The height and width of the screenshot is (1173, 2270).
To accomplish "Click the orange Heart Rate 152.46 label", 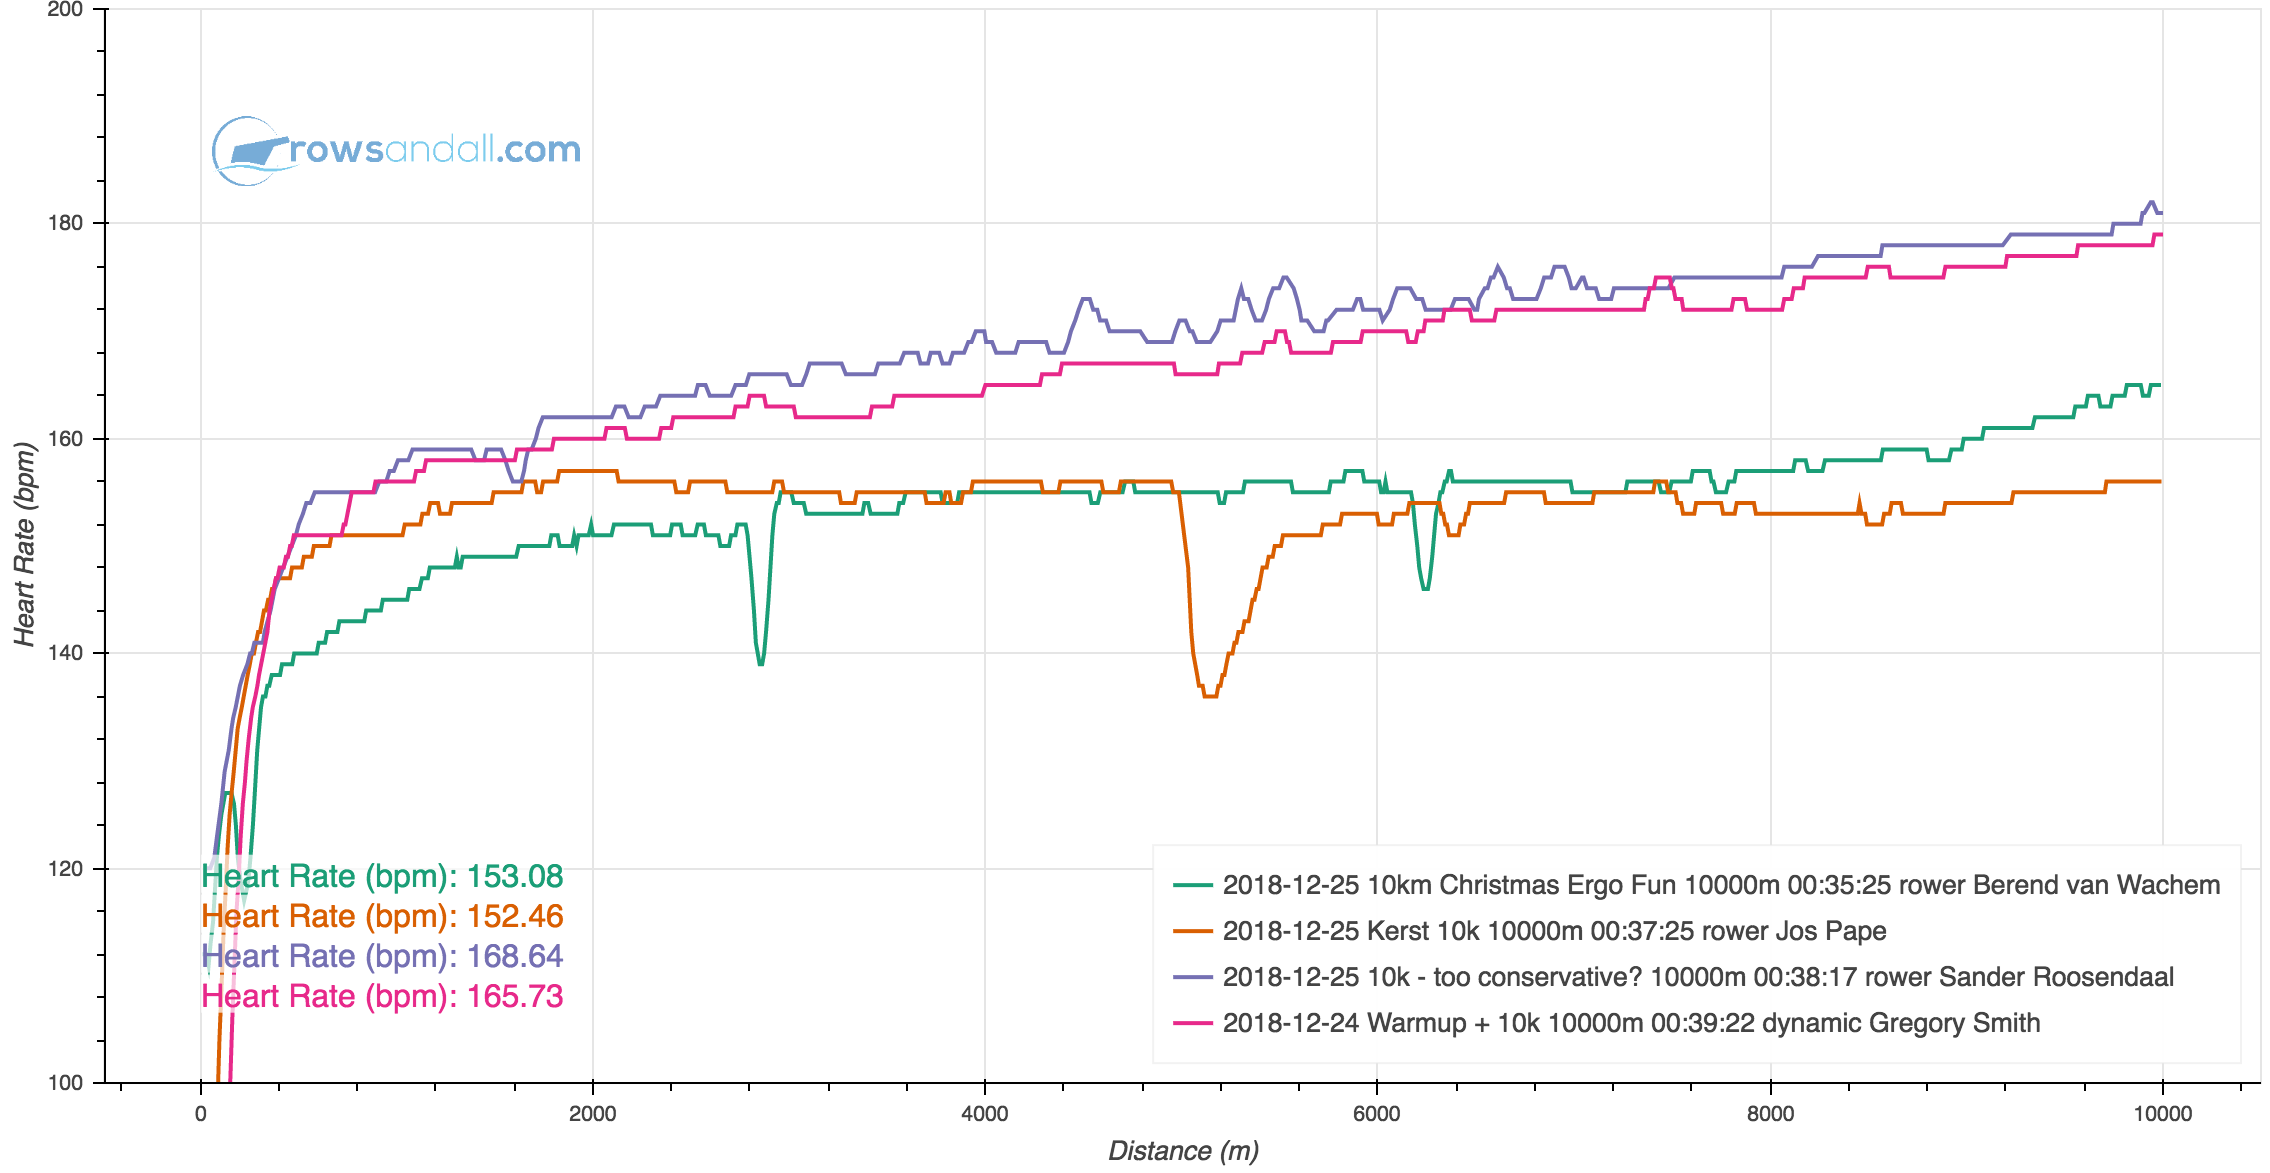I will click(x=382, y=916).
